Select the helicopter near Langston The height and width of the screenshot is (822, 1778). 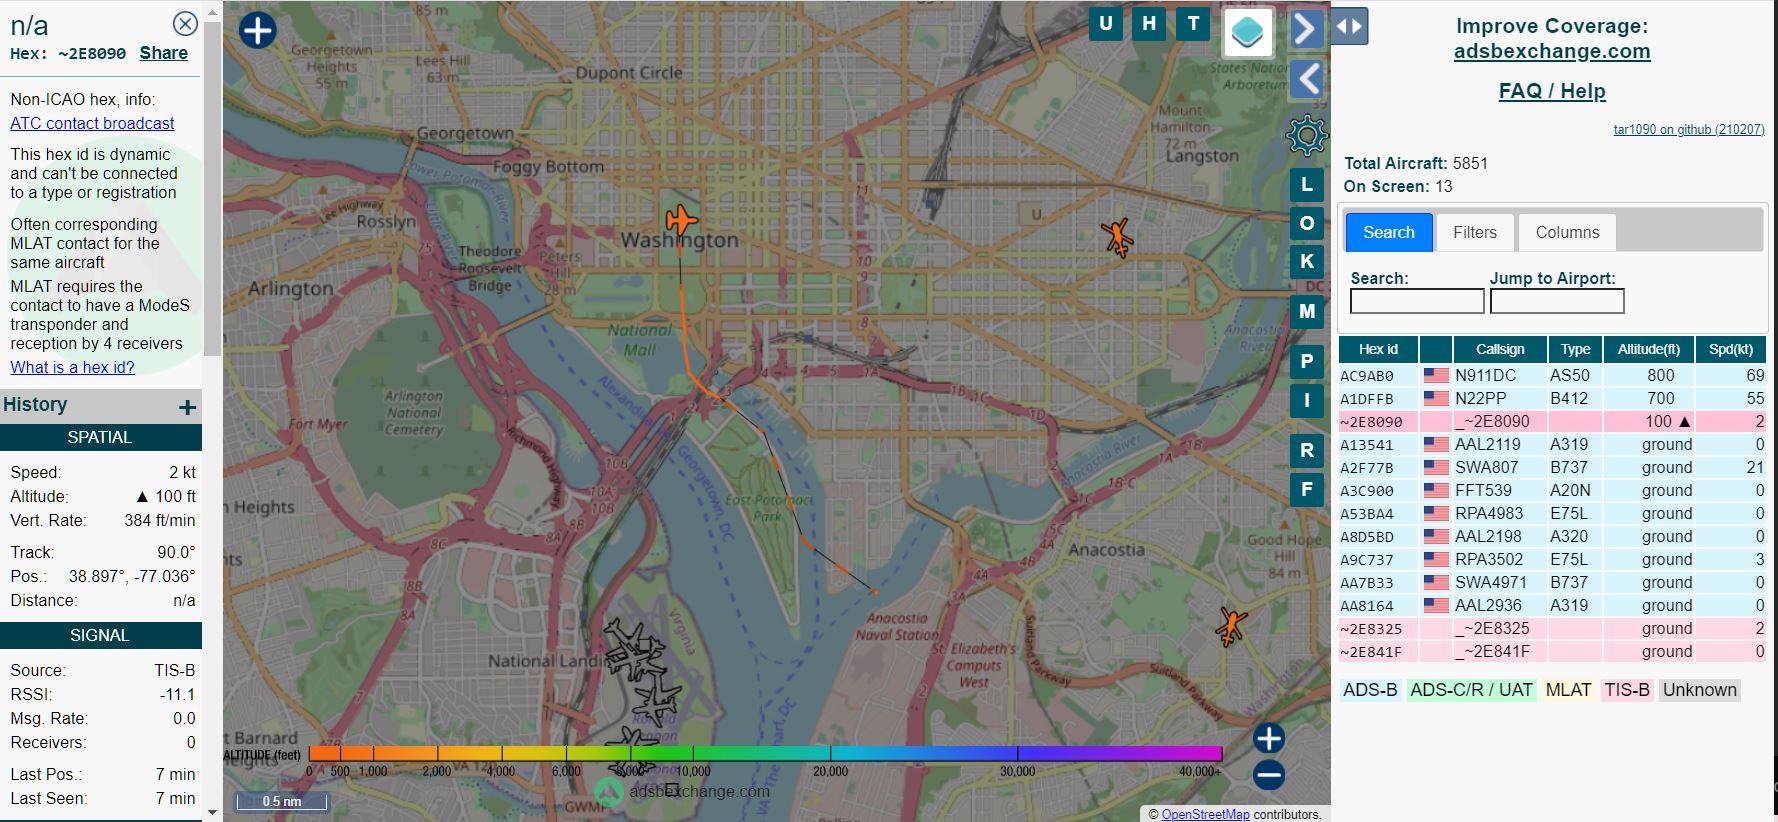point(1117,238)
